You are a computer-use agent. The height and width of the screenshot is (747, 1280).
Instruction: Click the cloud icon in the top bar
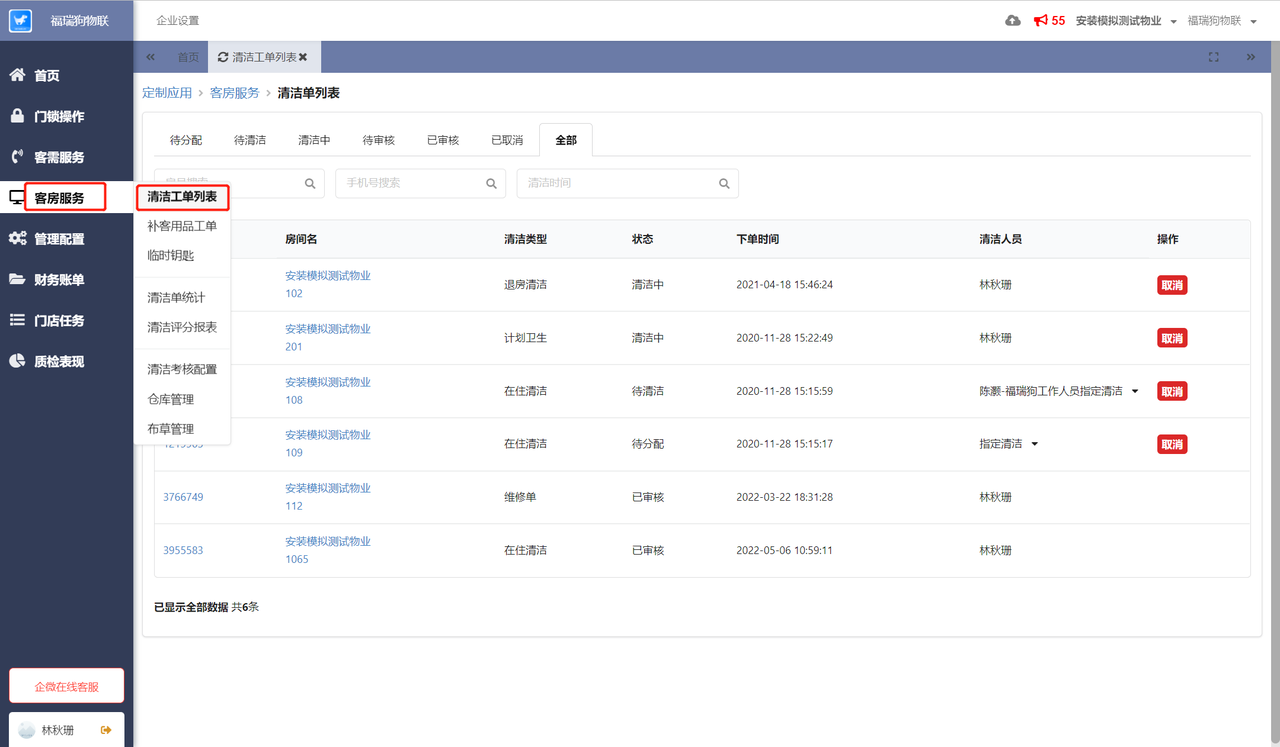pos(1012,19)
